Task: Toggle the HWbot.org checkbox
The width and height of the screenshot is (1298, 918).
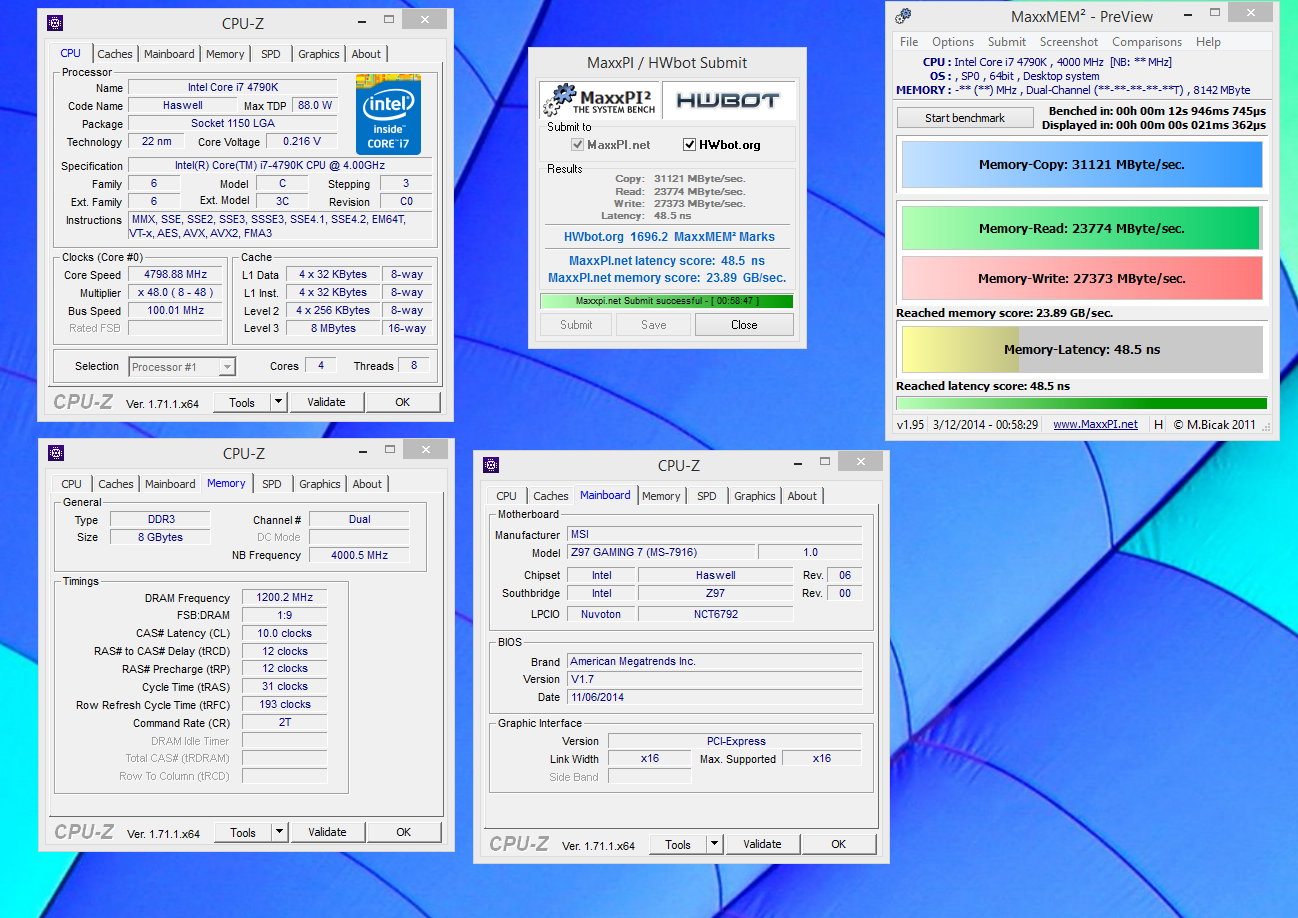Action: click(x=689, y=145)
